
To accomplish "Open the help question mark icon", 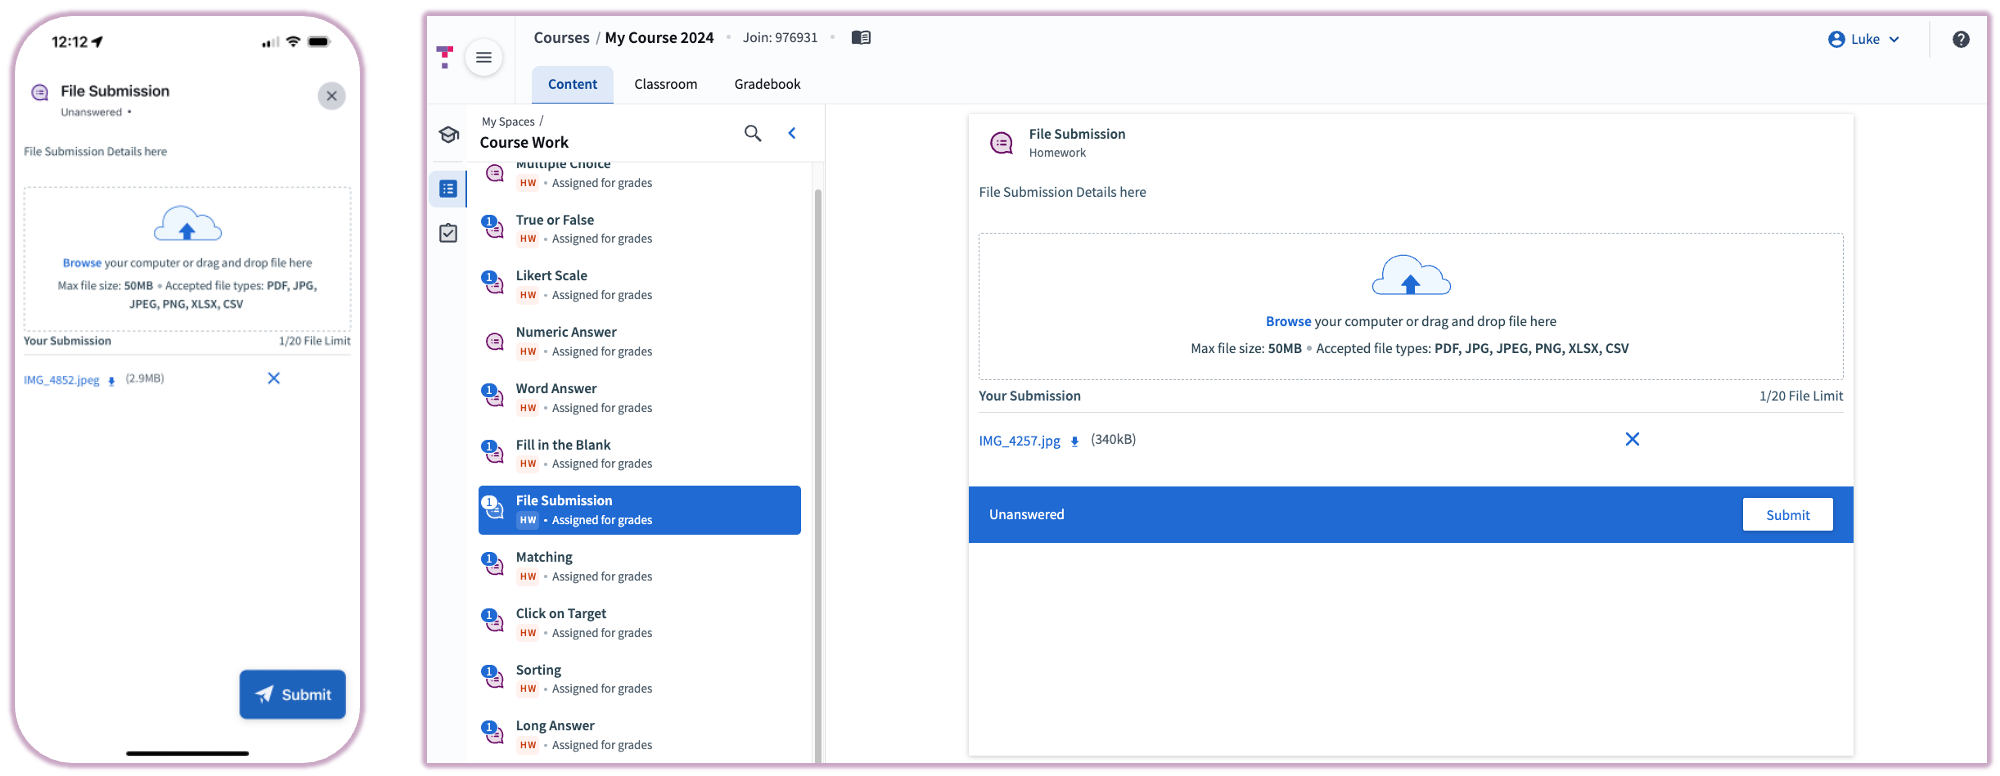I will pos(1960,39).
